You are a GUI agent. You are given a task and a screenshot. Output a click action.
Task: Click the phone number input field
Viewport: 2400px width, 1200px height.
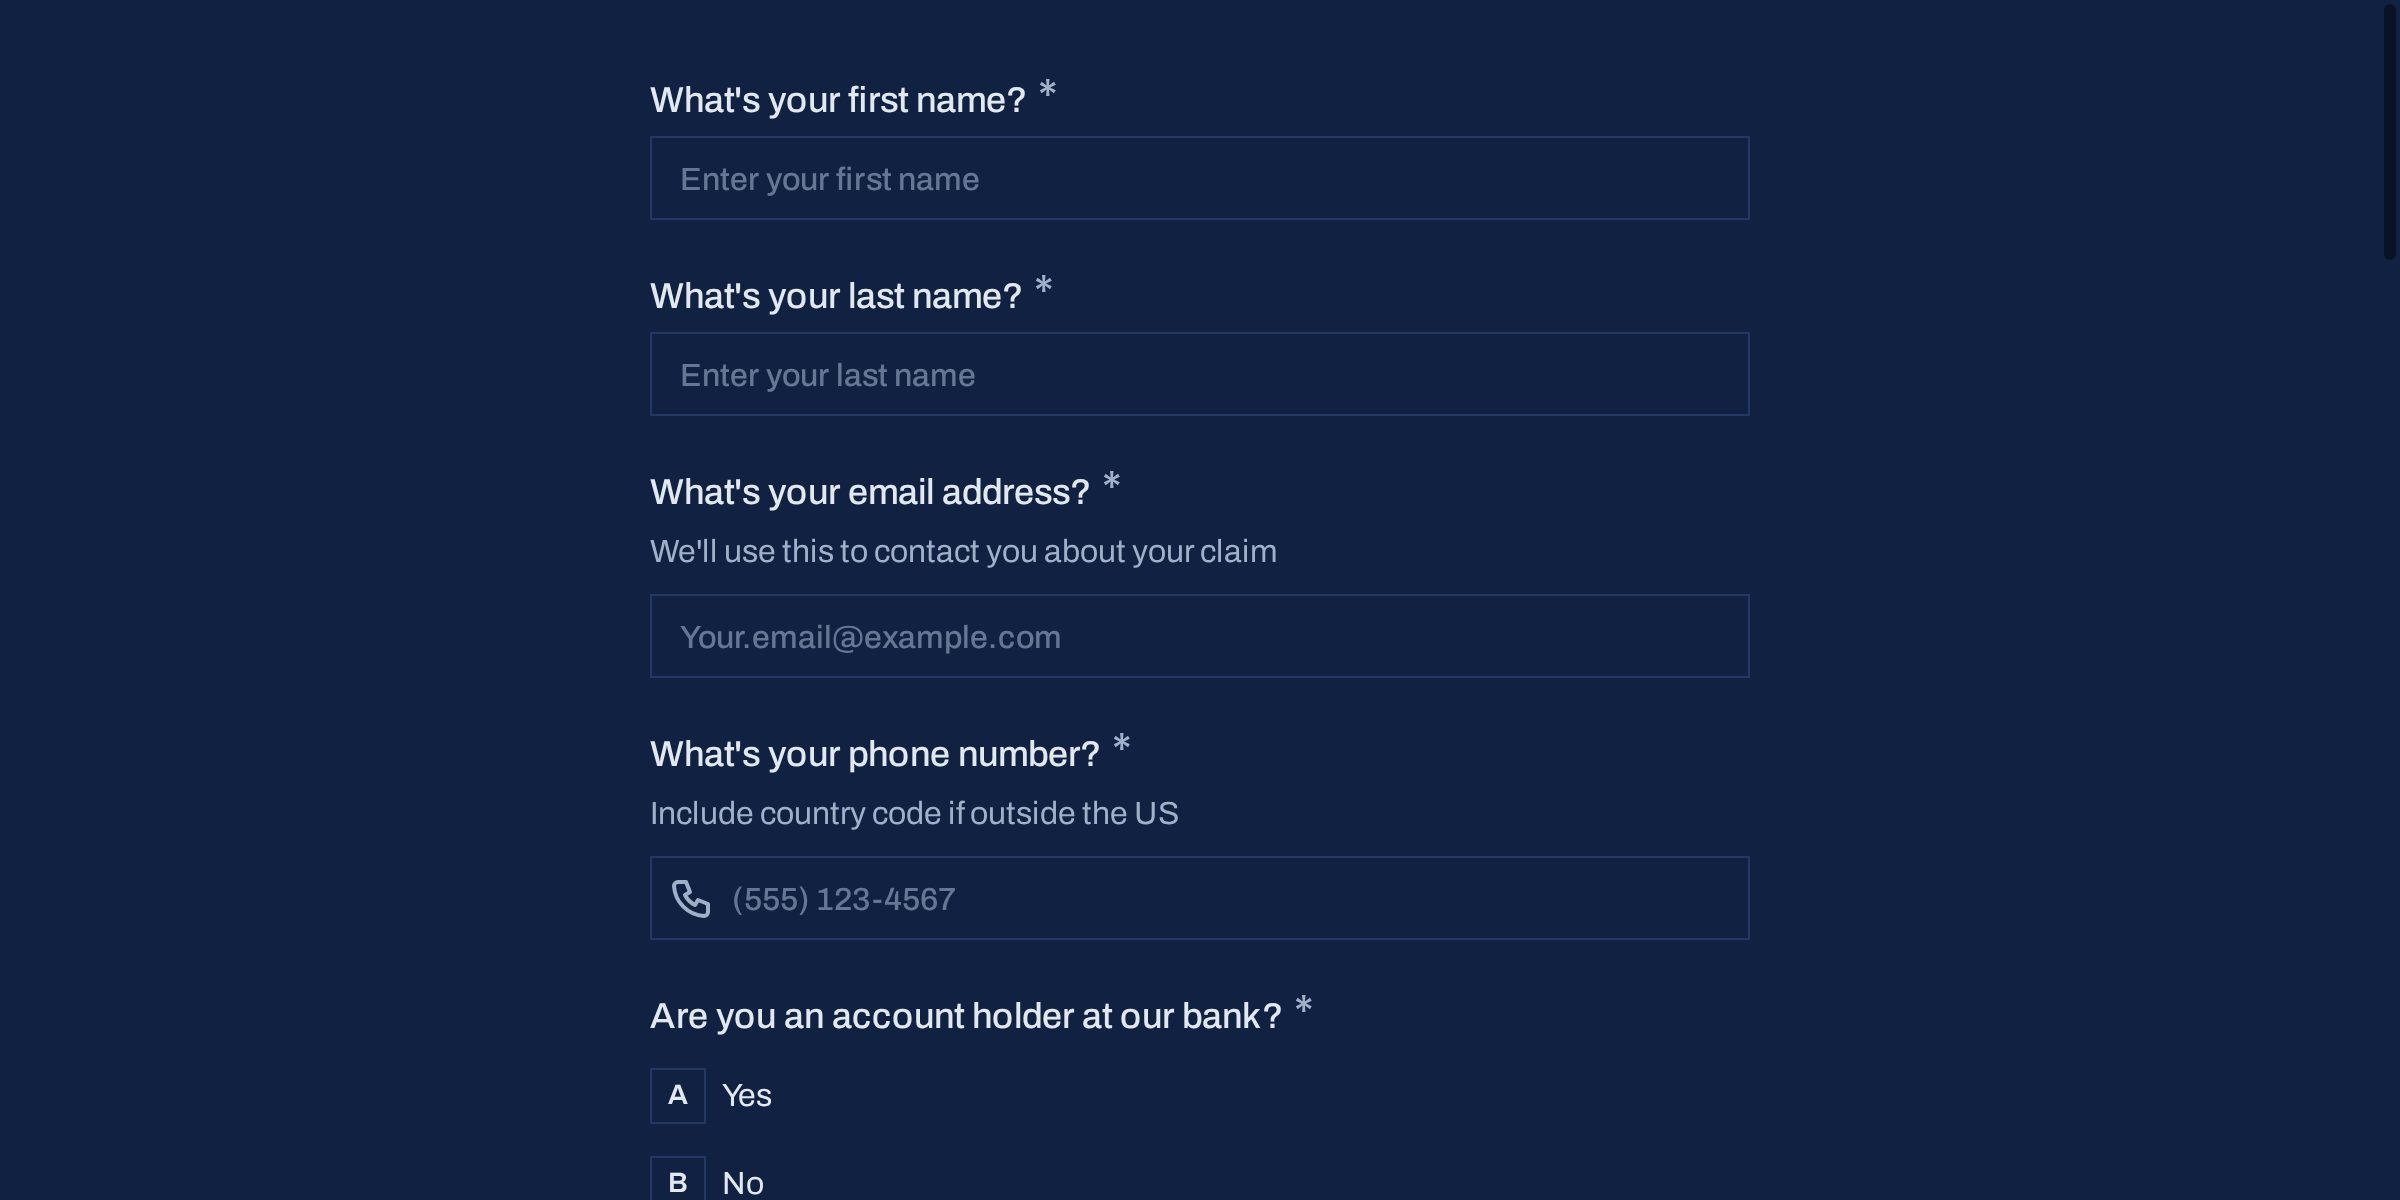(1230, 898)
